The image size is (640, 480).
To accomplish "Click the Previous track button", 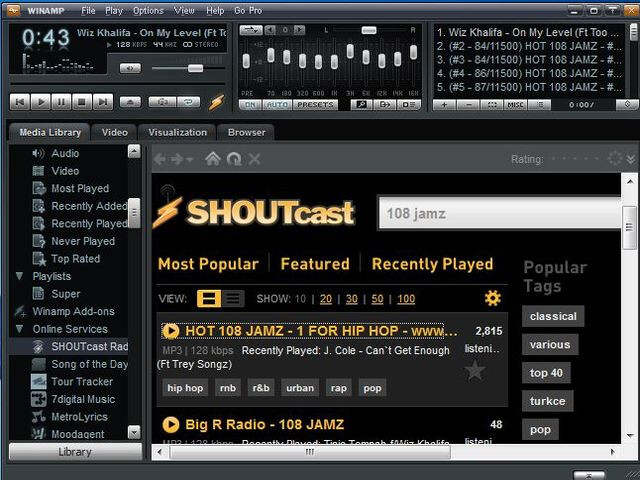I will click(x=20, y=102).
